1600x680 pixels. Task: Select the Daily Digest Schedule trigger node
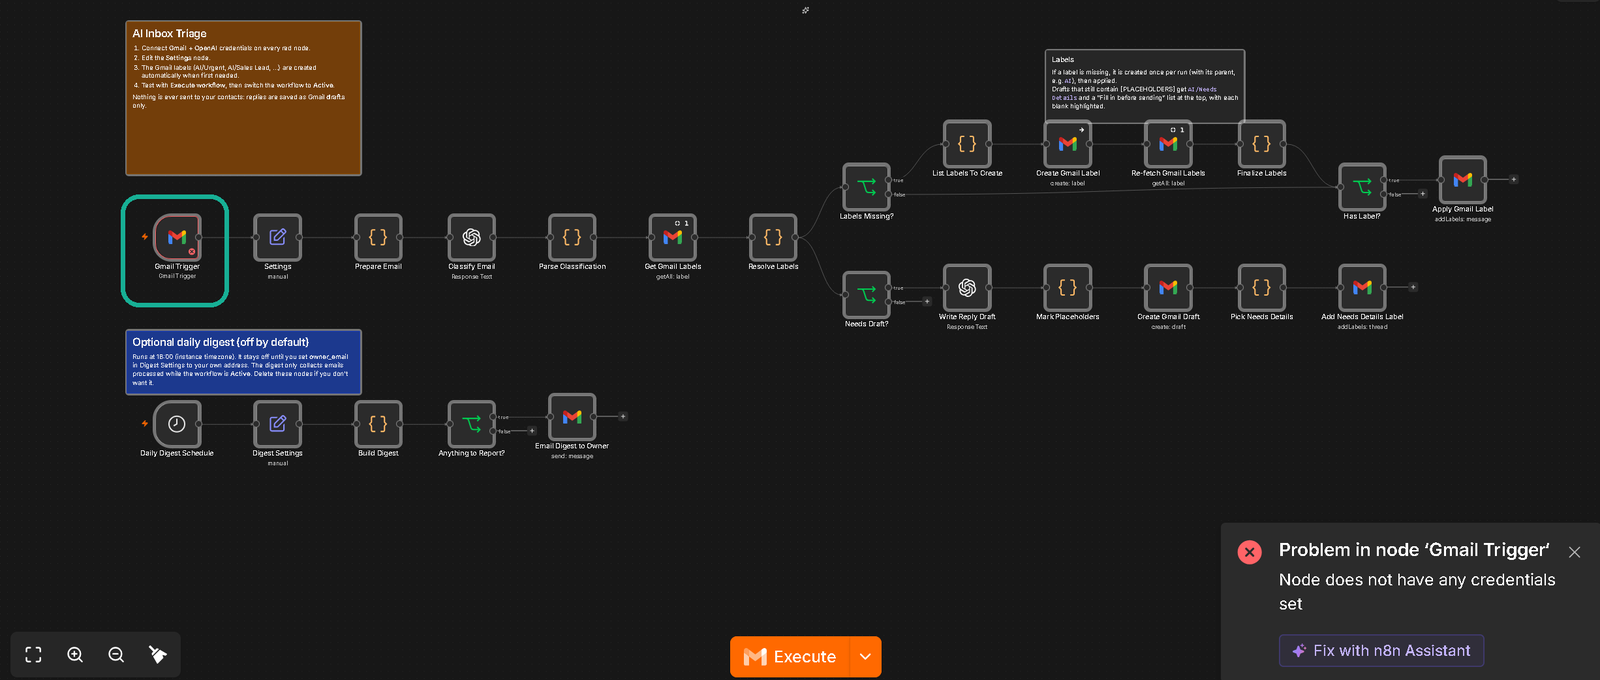pyautogui.click(x=177, y=424)
